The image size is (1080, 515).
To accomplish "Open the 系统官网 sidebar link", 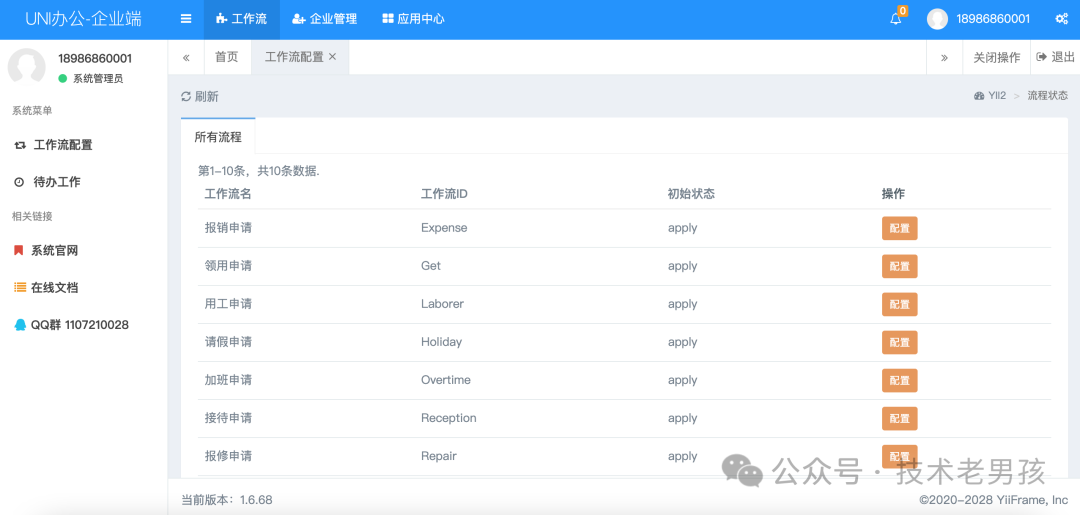I will 54,251.
